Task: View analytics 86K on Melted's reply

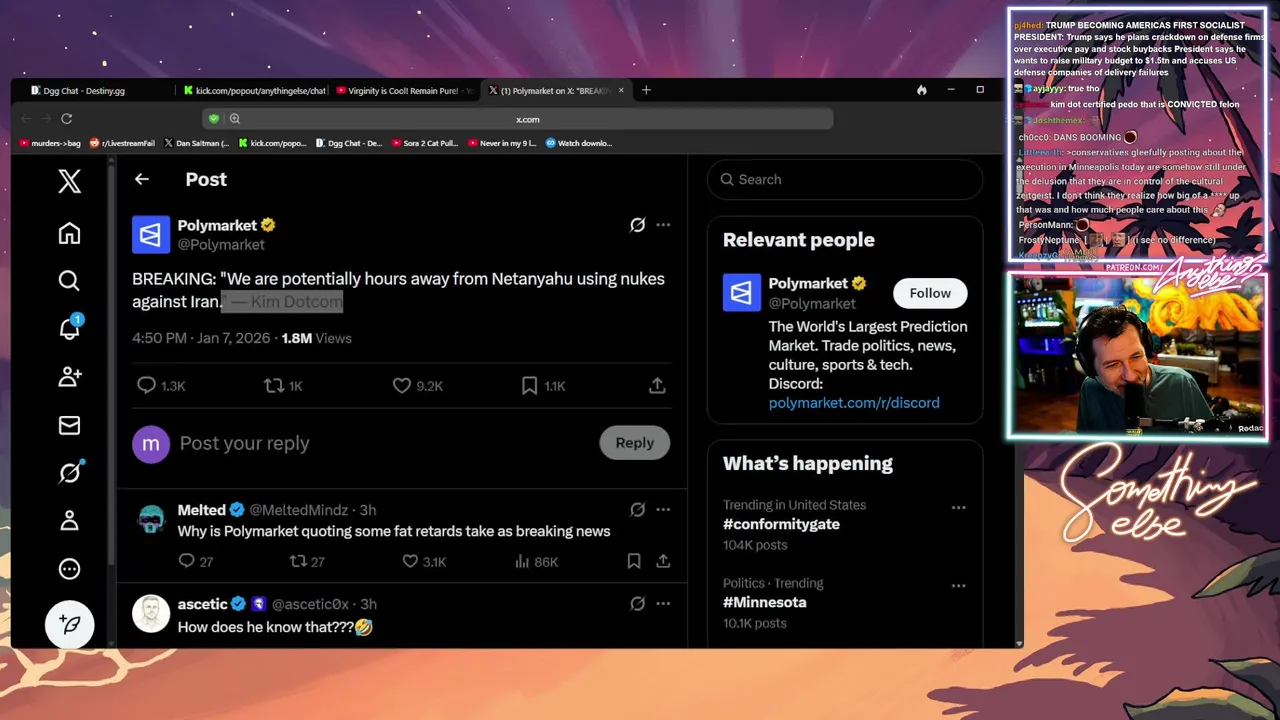Action: click(536, 562)
